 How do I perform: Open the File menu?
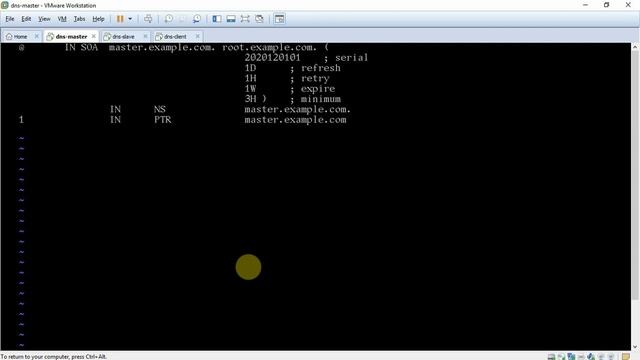coord(10,19)
